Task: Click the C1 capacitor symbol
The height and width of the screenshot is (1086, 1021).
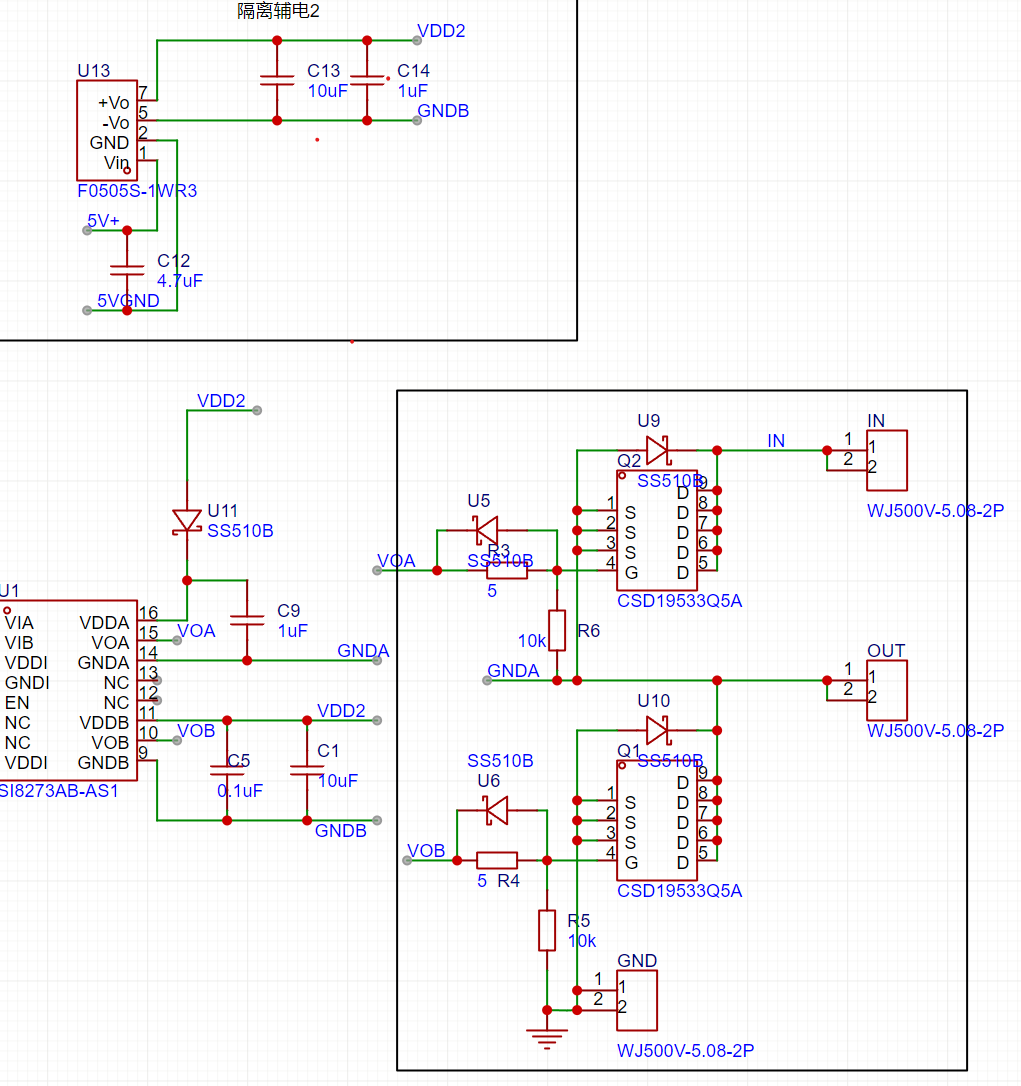Action: 307,770
